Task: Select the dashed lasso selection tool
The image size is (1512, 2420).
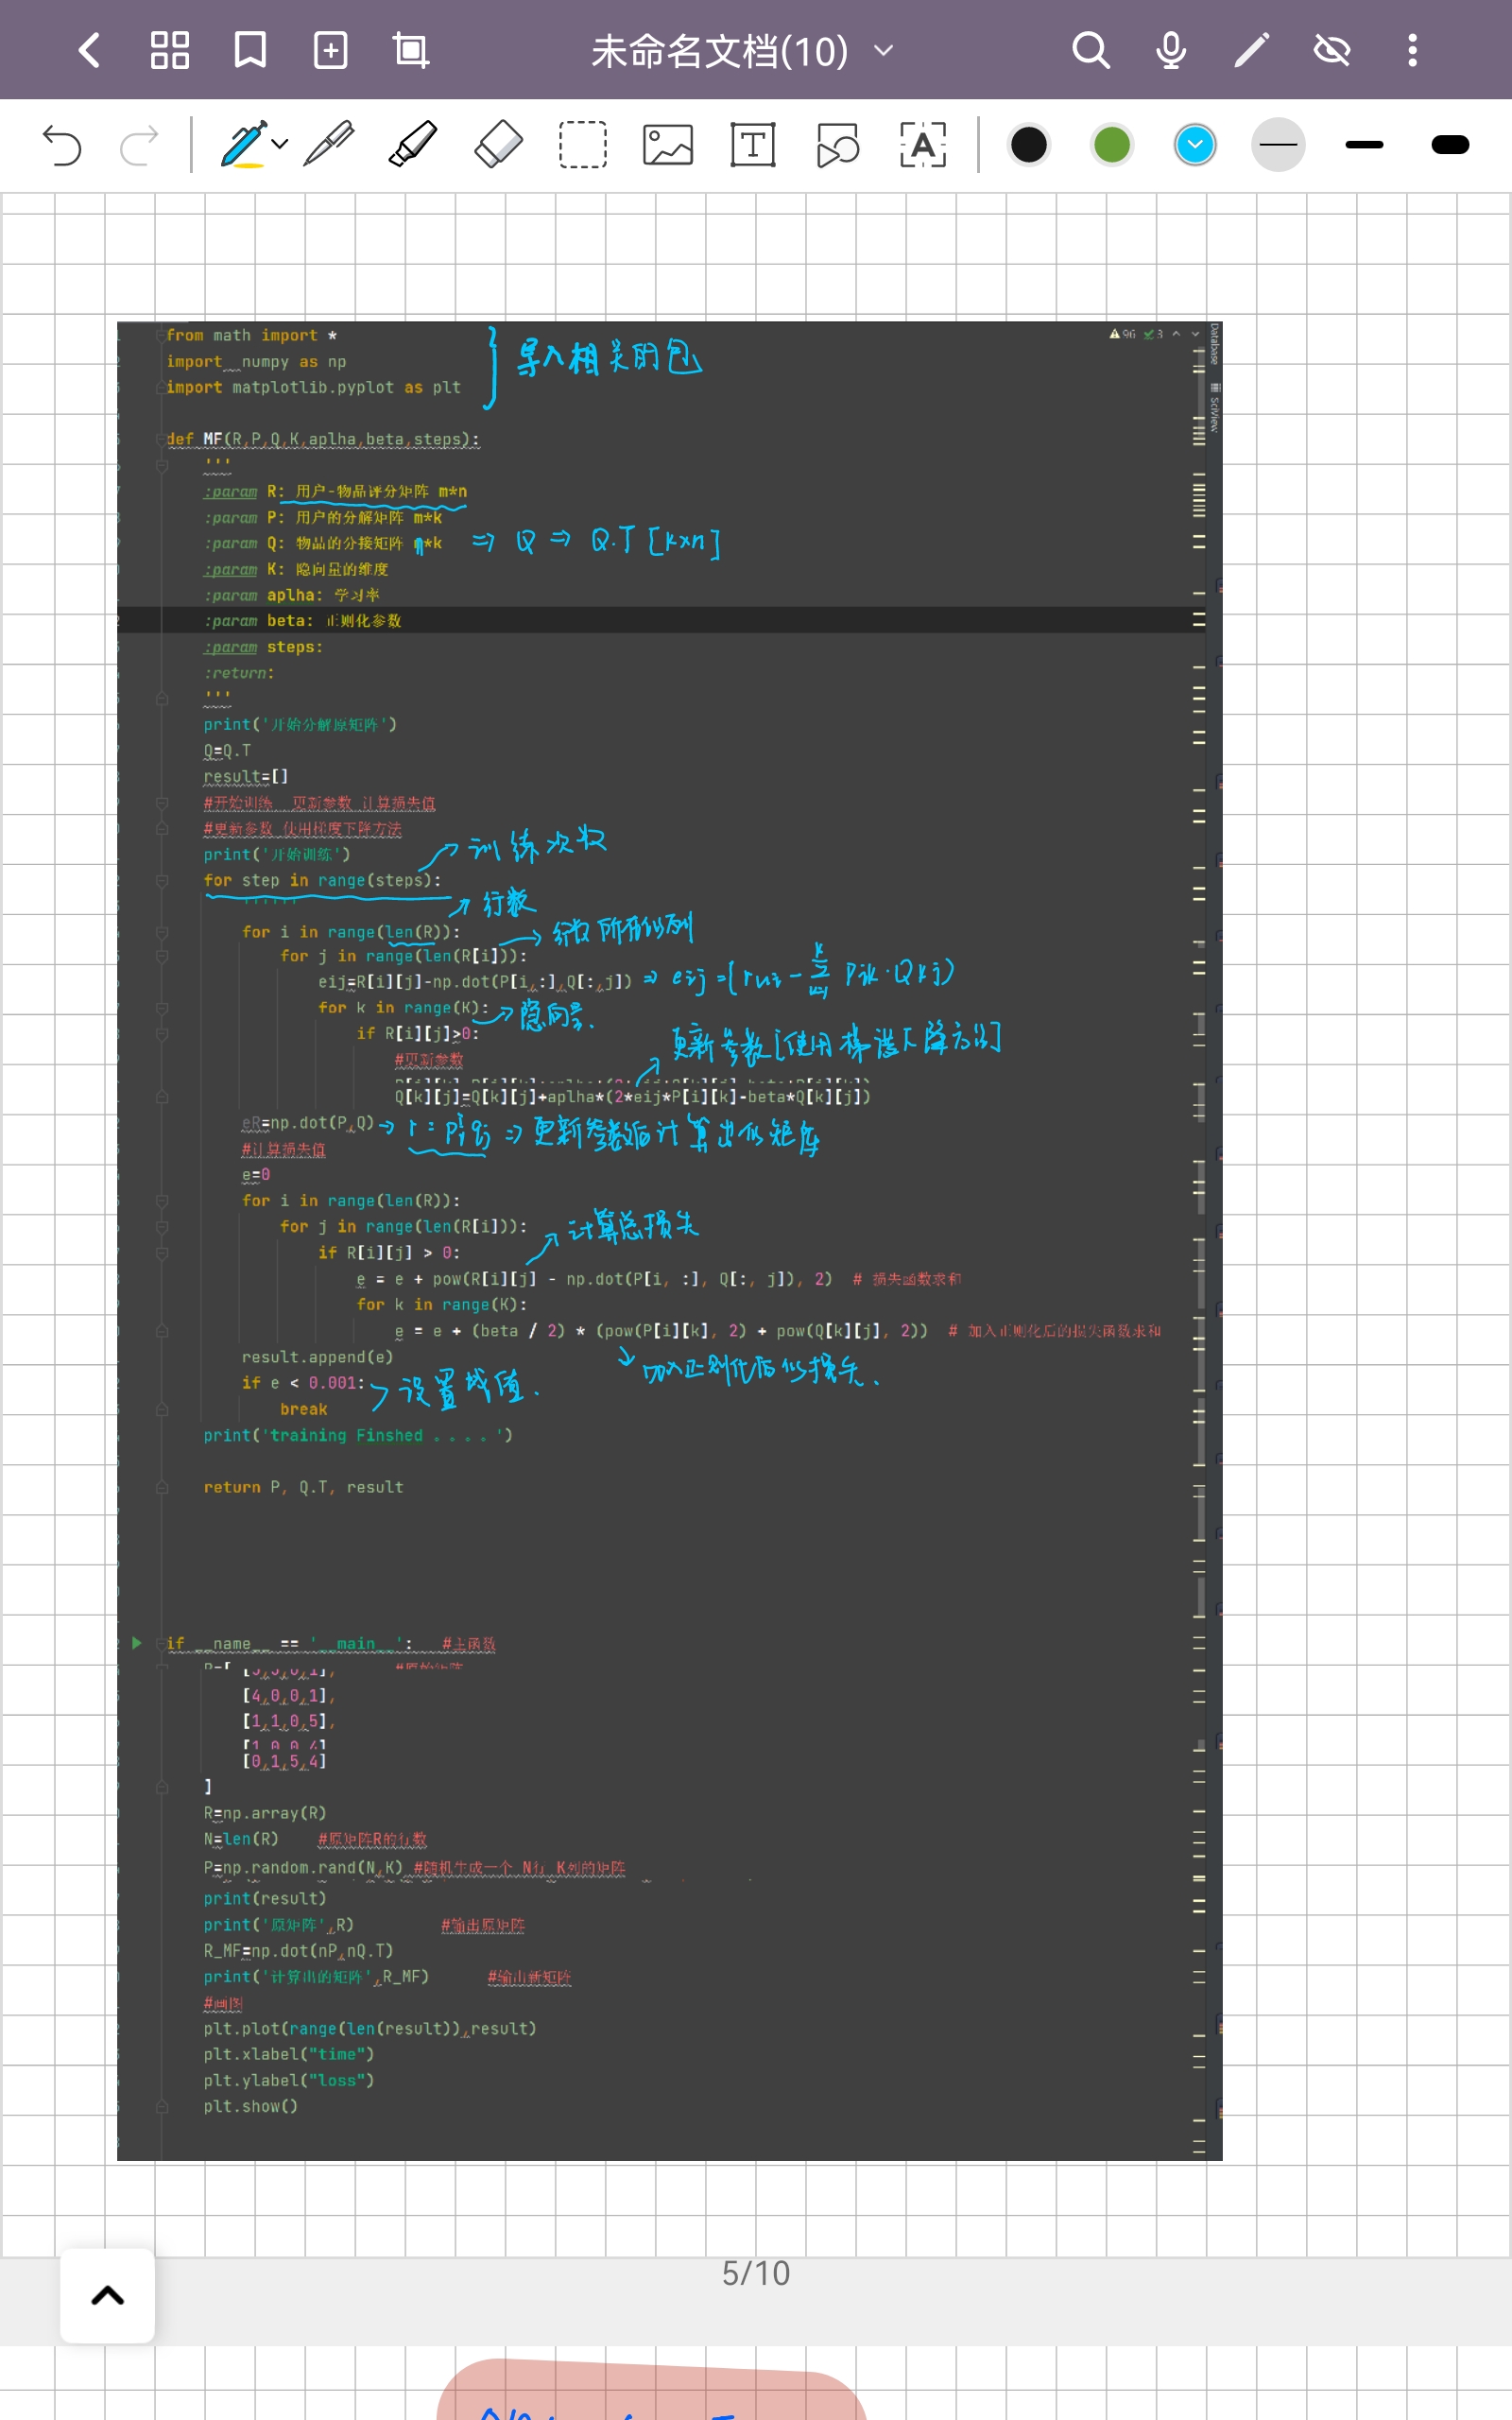Action: point(583,144)
